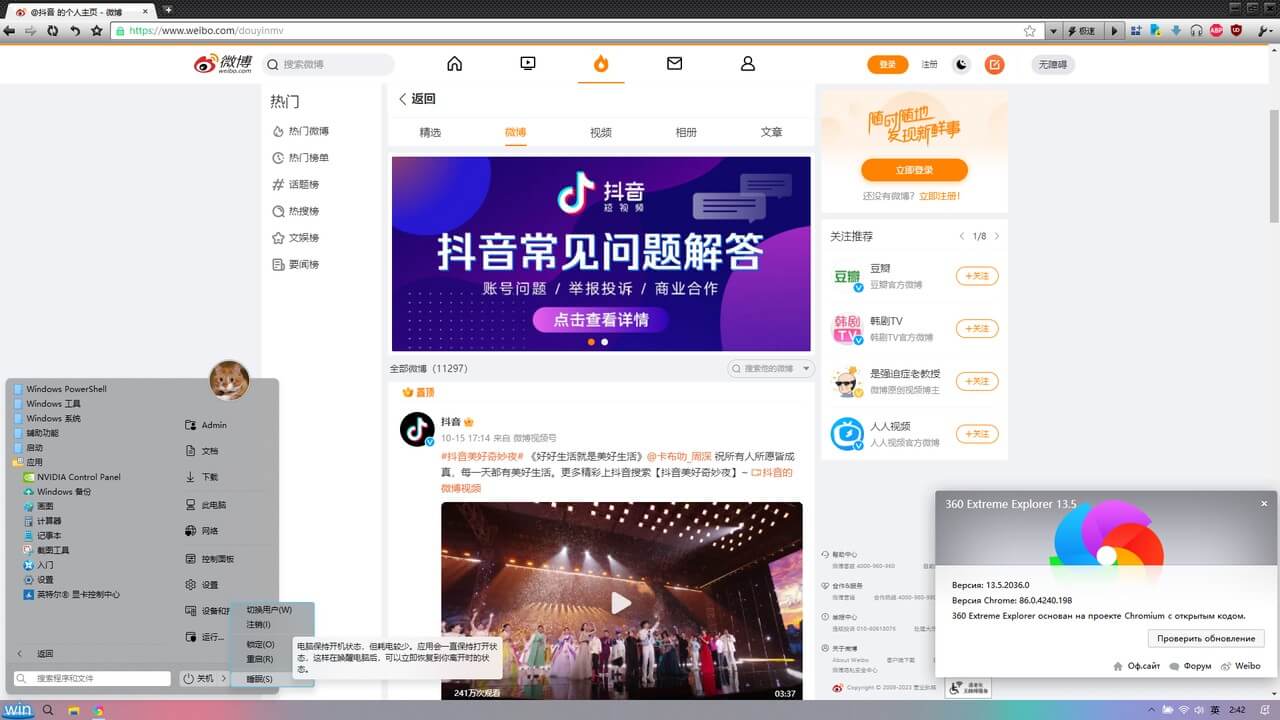
Task: Select 文娱榜 in left sidebar
Action: point(296,238)
